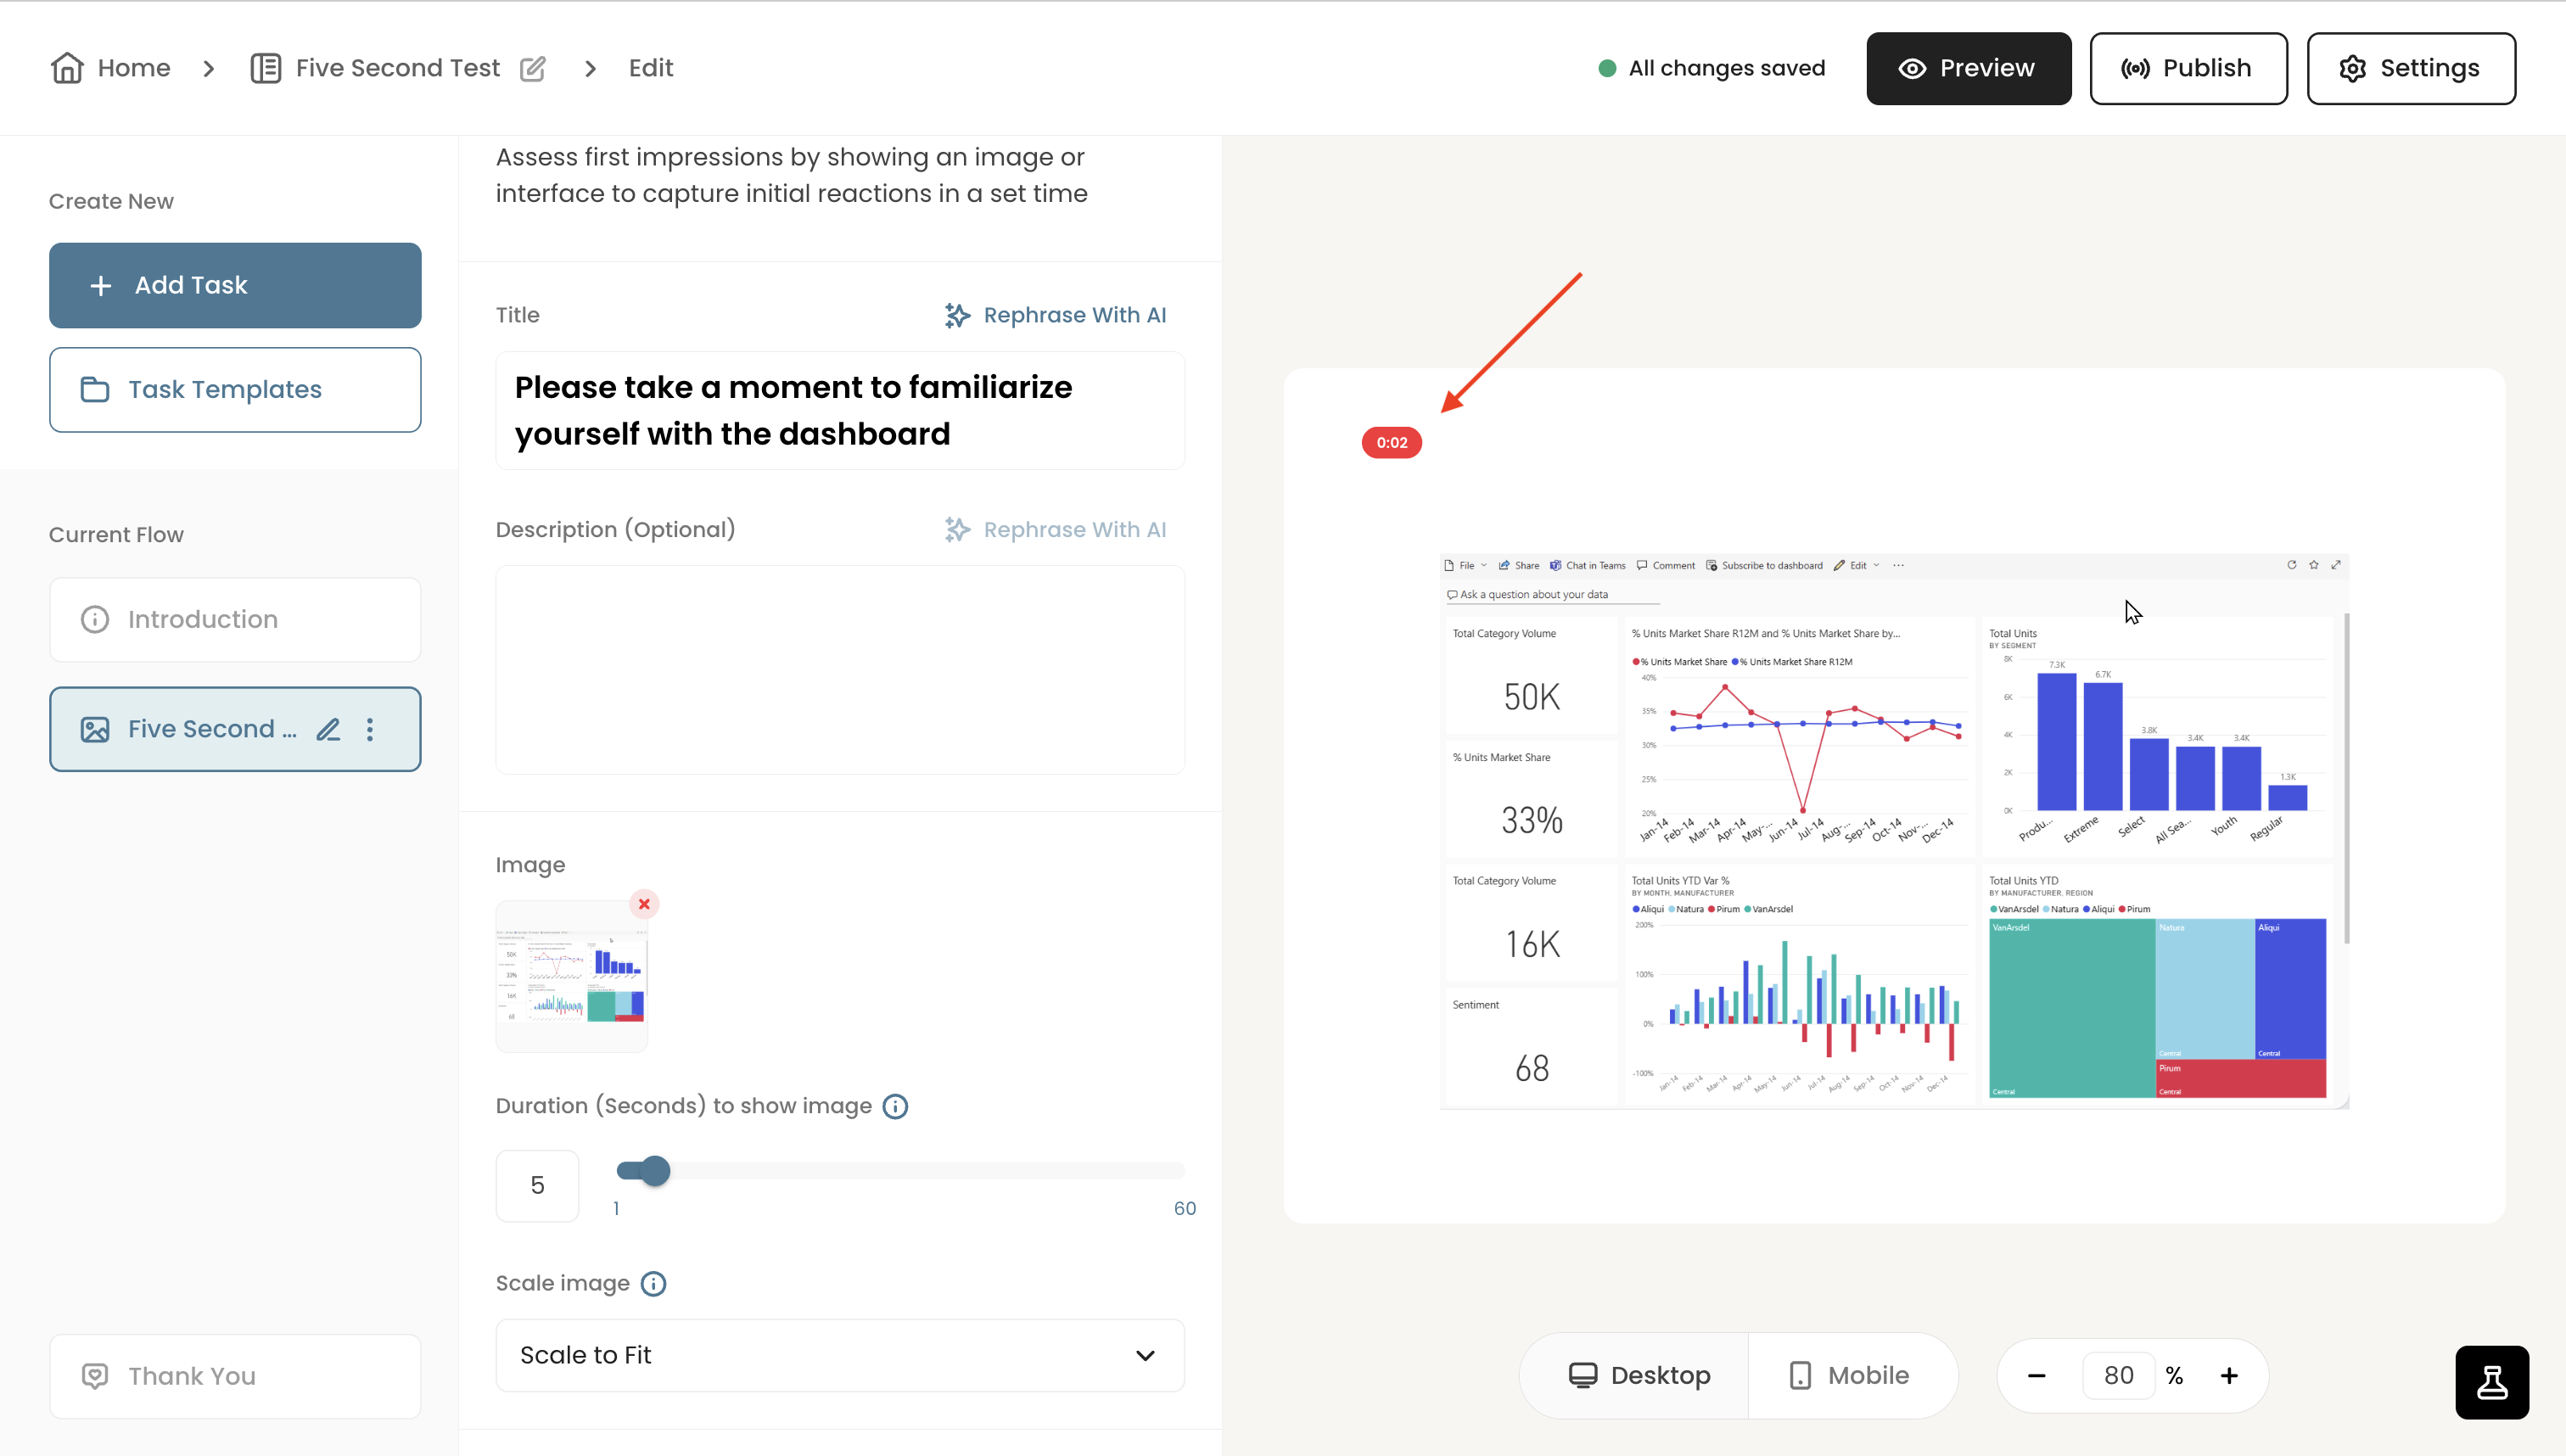Click the Thank You heart message icon
Viewport: 2566px width, 1456px height.
coord(95,1376)
